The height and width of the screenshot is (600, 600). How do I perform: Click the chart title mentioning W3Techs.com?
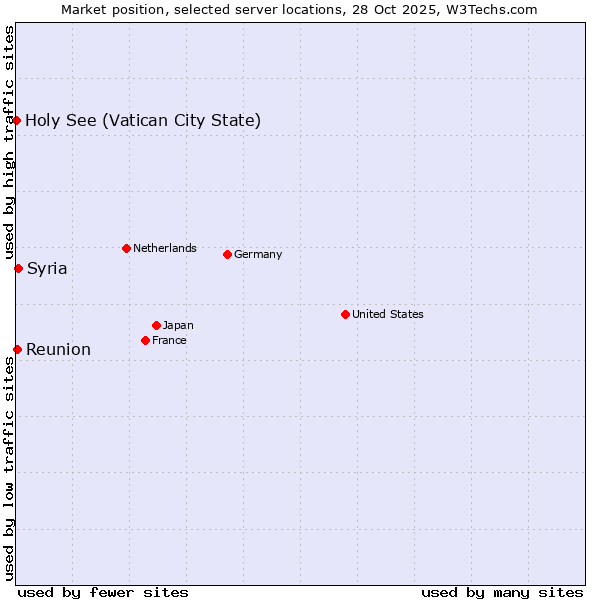[x=299, y=9]
